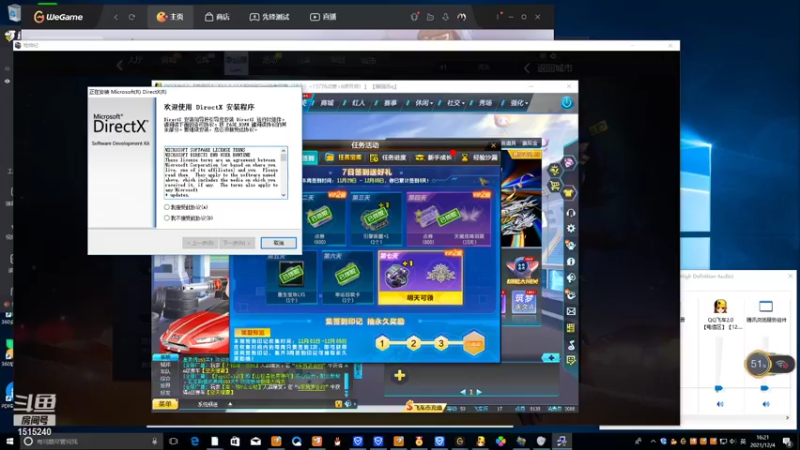Open the WeGame 主页 tab
Viewport: 800px width, 450px height.
point(170,17)
